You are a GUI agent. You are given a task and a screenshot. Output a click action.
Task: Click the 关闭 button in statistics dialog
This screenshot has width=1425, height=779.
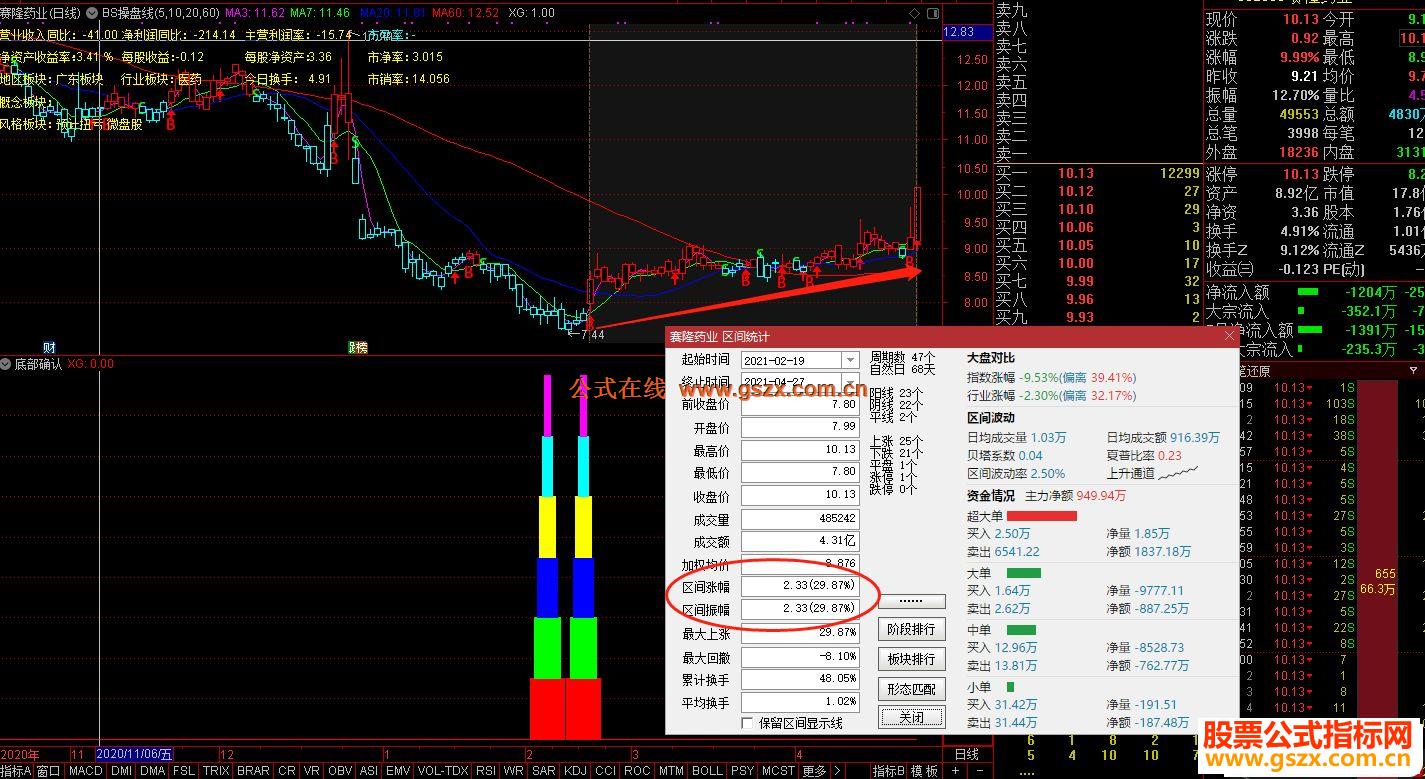click(x=911, y=717)
